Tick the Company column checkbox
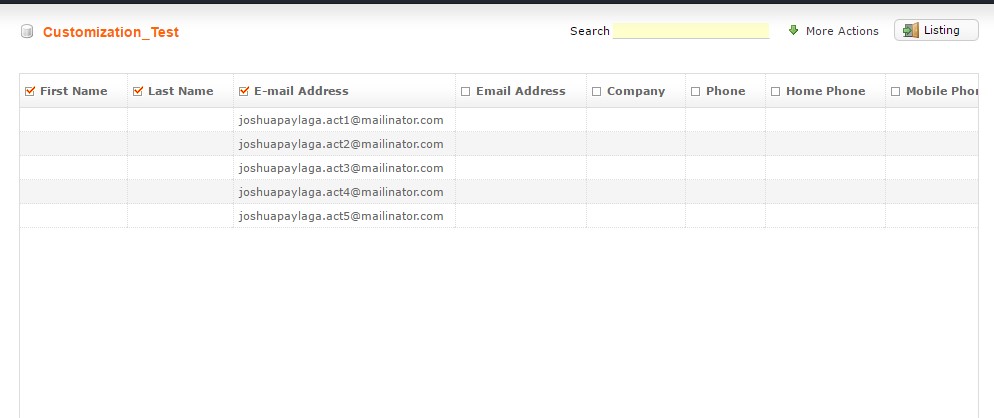 (597, 92)
